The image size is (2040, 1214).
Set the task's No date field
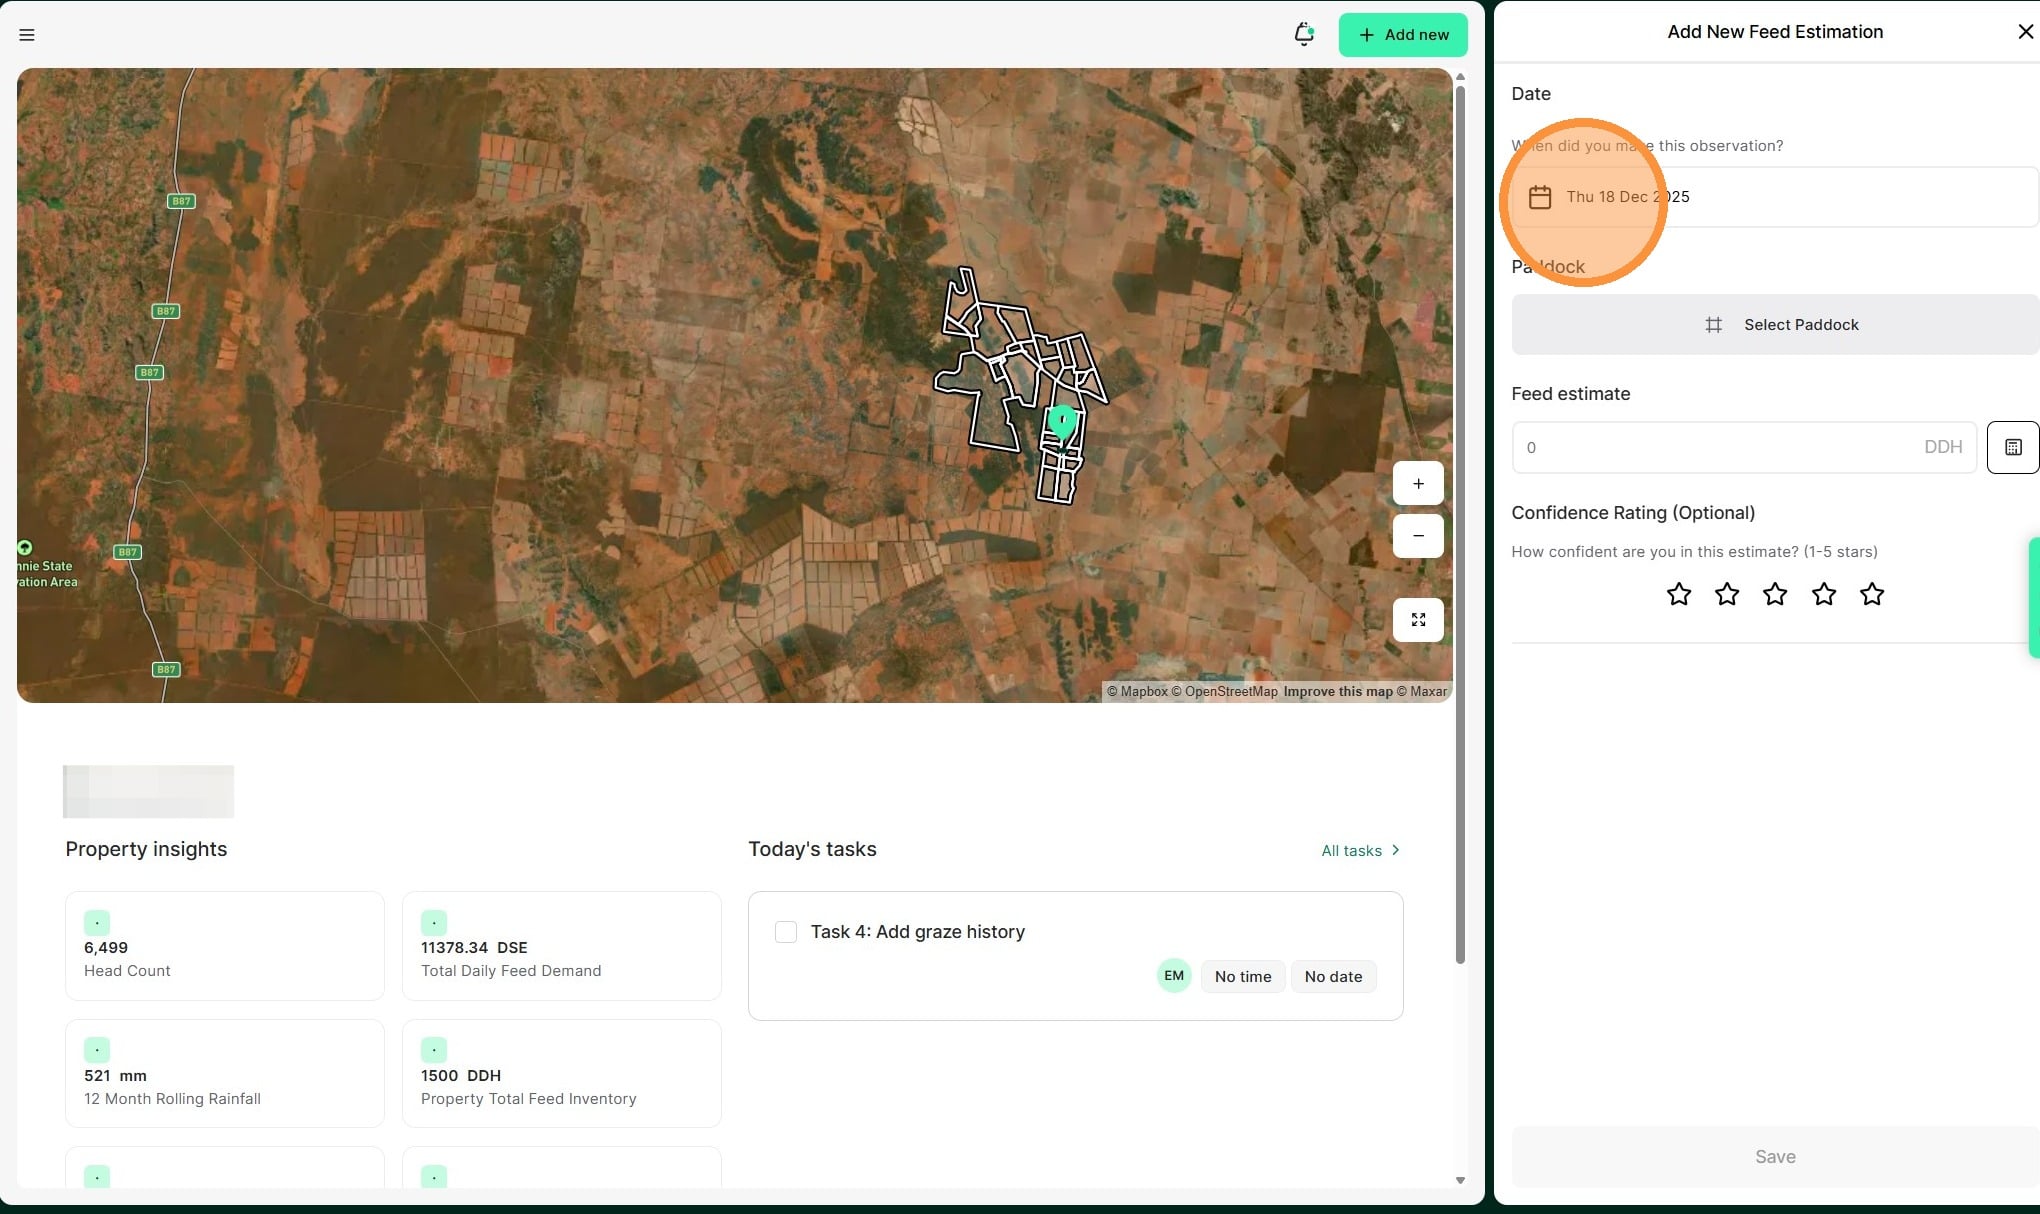point(1332,977)
